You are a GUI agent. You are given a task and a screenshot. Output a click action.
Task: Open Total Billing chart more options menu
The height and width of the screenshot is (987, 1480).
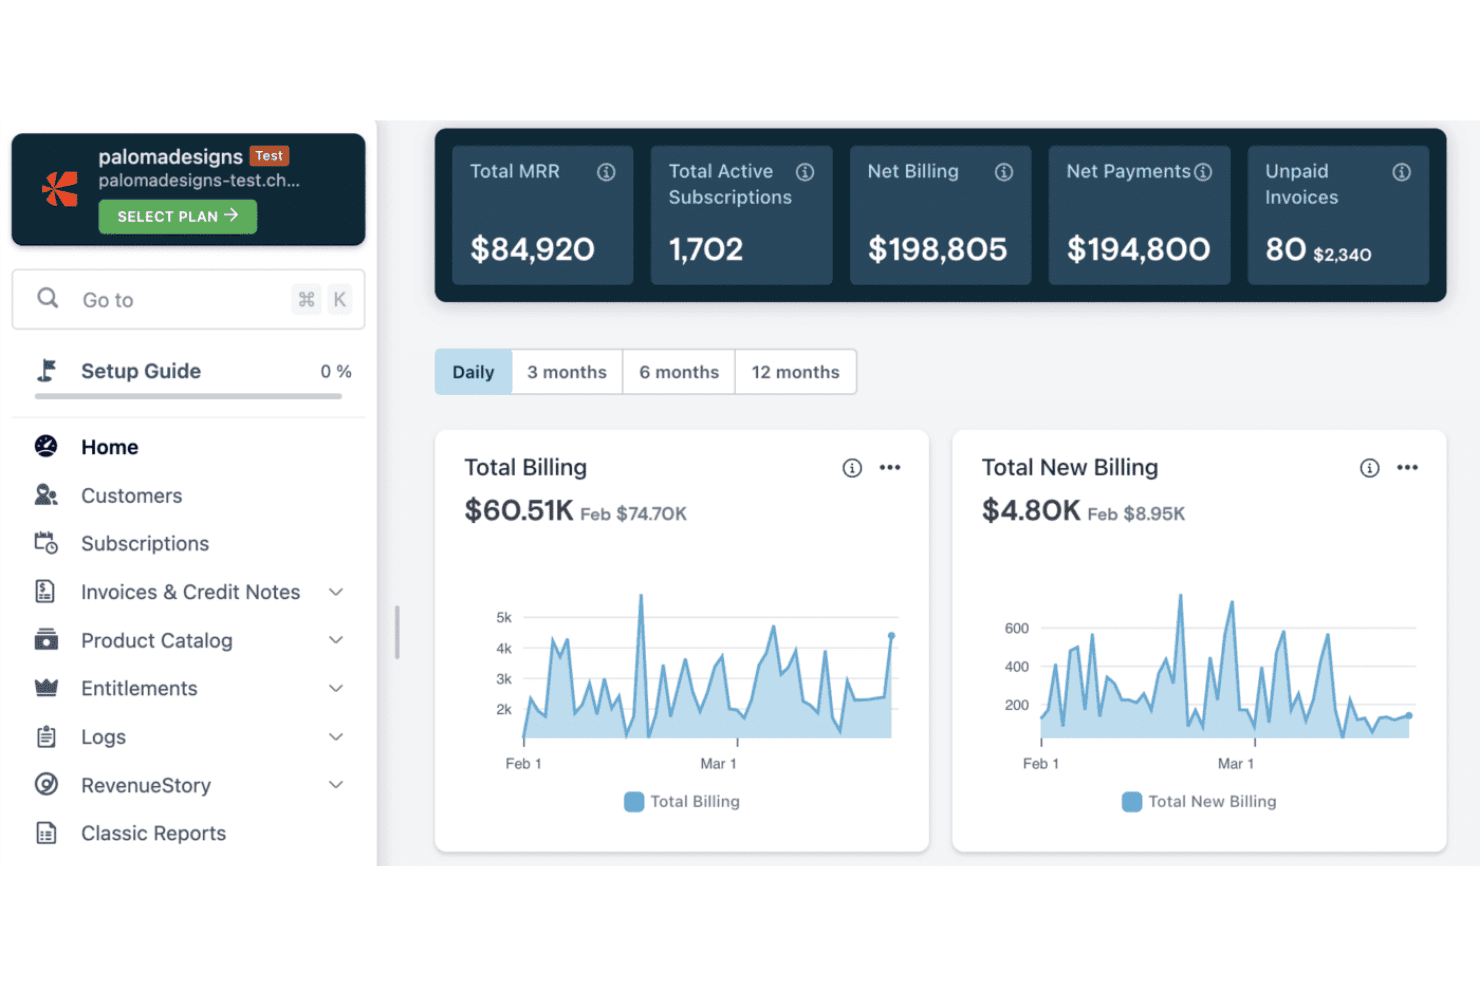tap(890, 467)
